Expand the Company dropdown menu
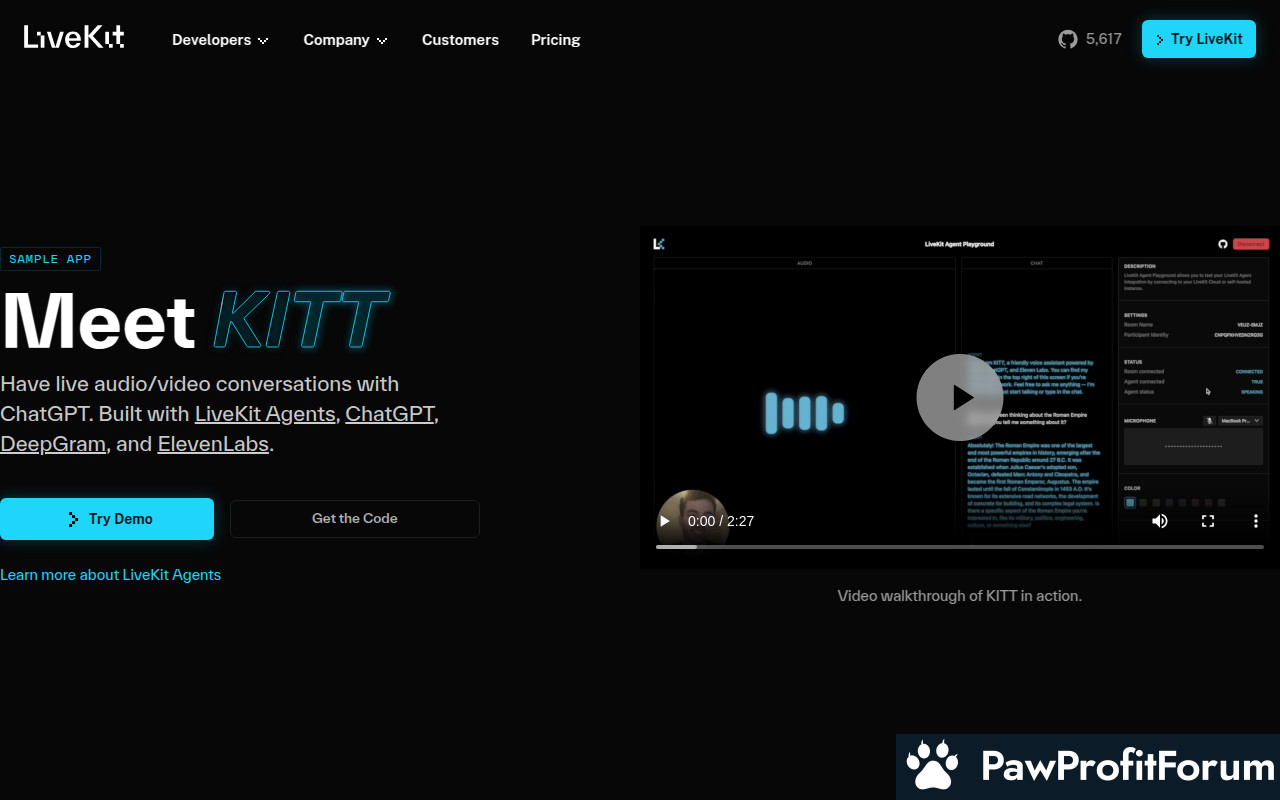1280x800 pixels. tap(345, 40)
